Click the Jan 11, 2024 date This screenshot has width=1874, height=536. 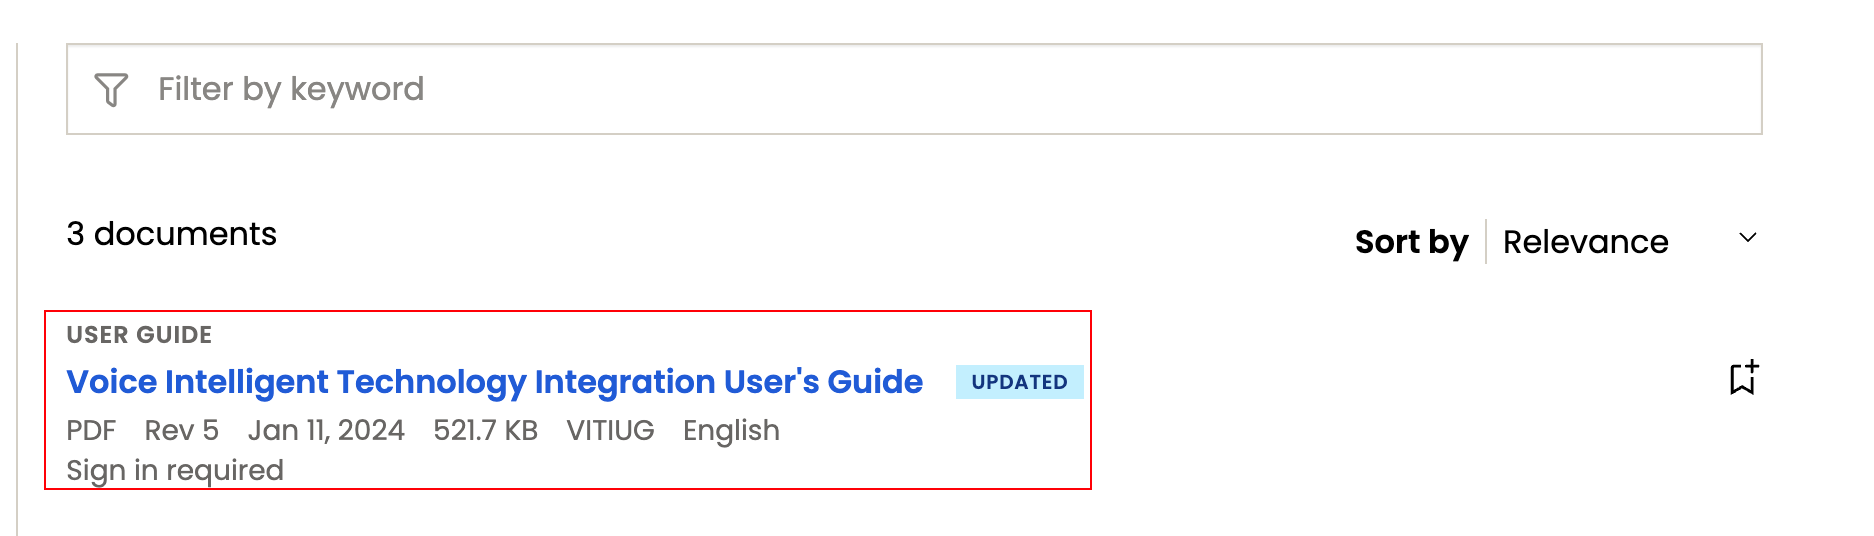(x=326, y=430)
